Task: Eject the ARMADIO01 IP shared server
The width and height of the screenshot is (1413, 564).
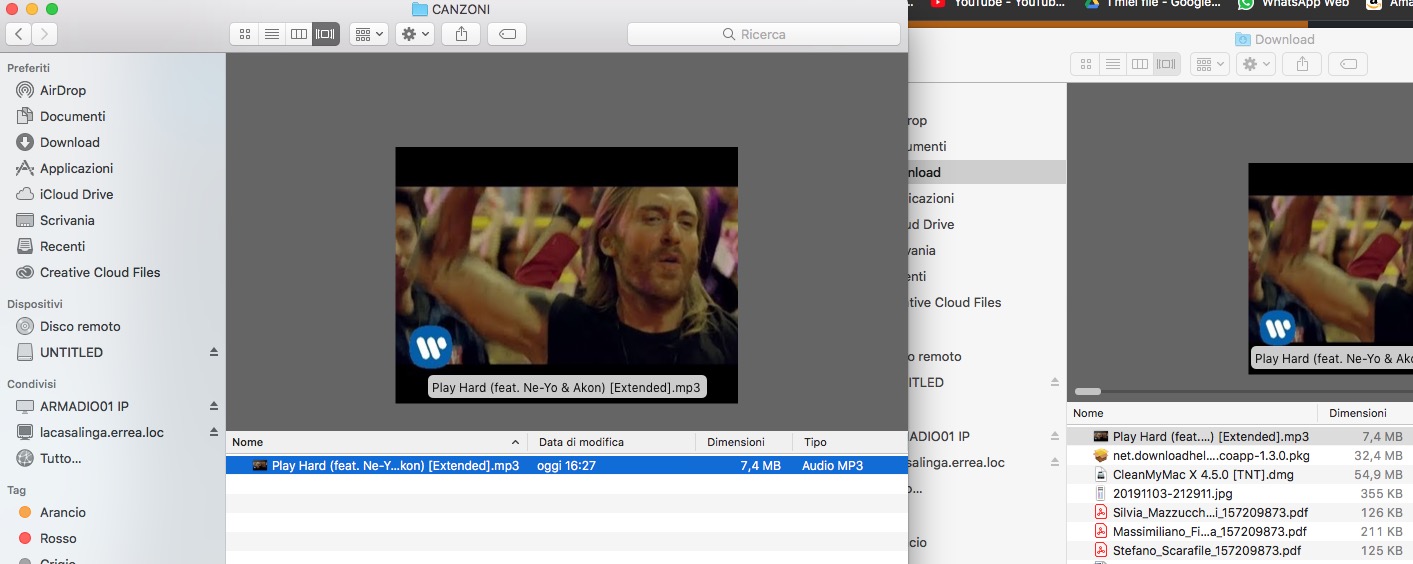Action: coord(213,407)
